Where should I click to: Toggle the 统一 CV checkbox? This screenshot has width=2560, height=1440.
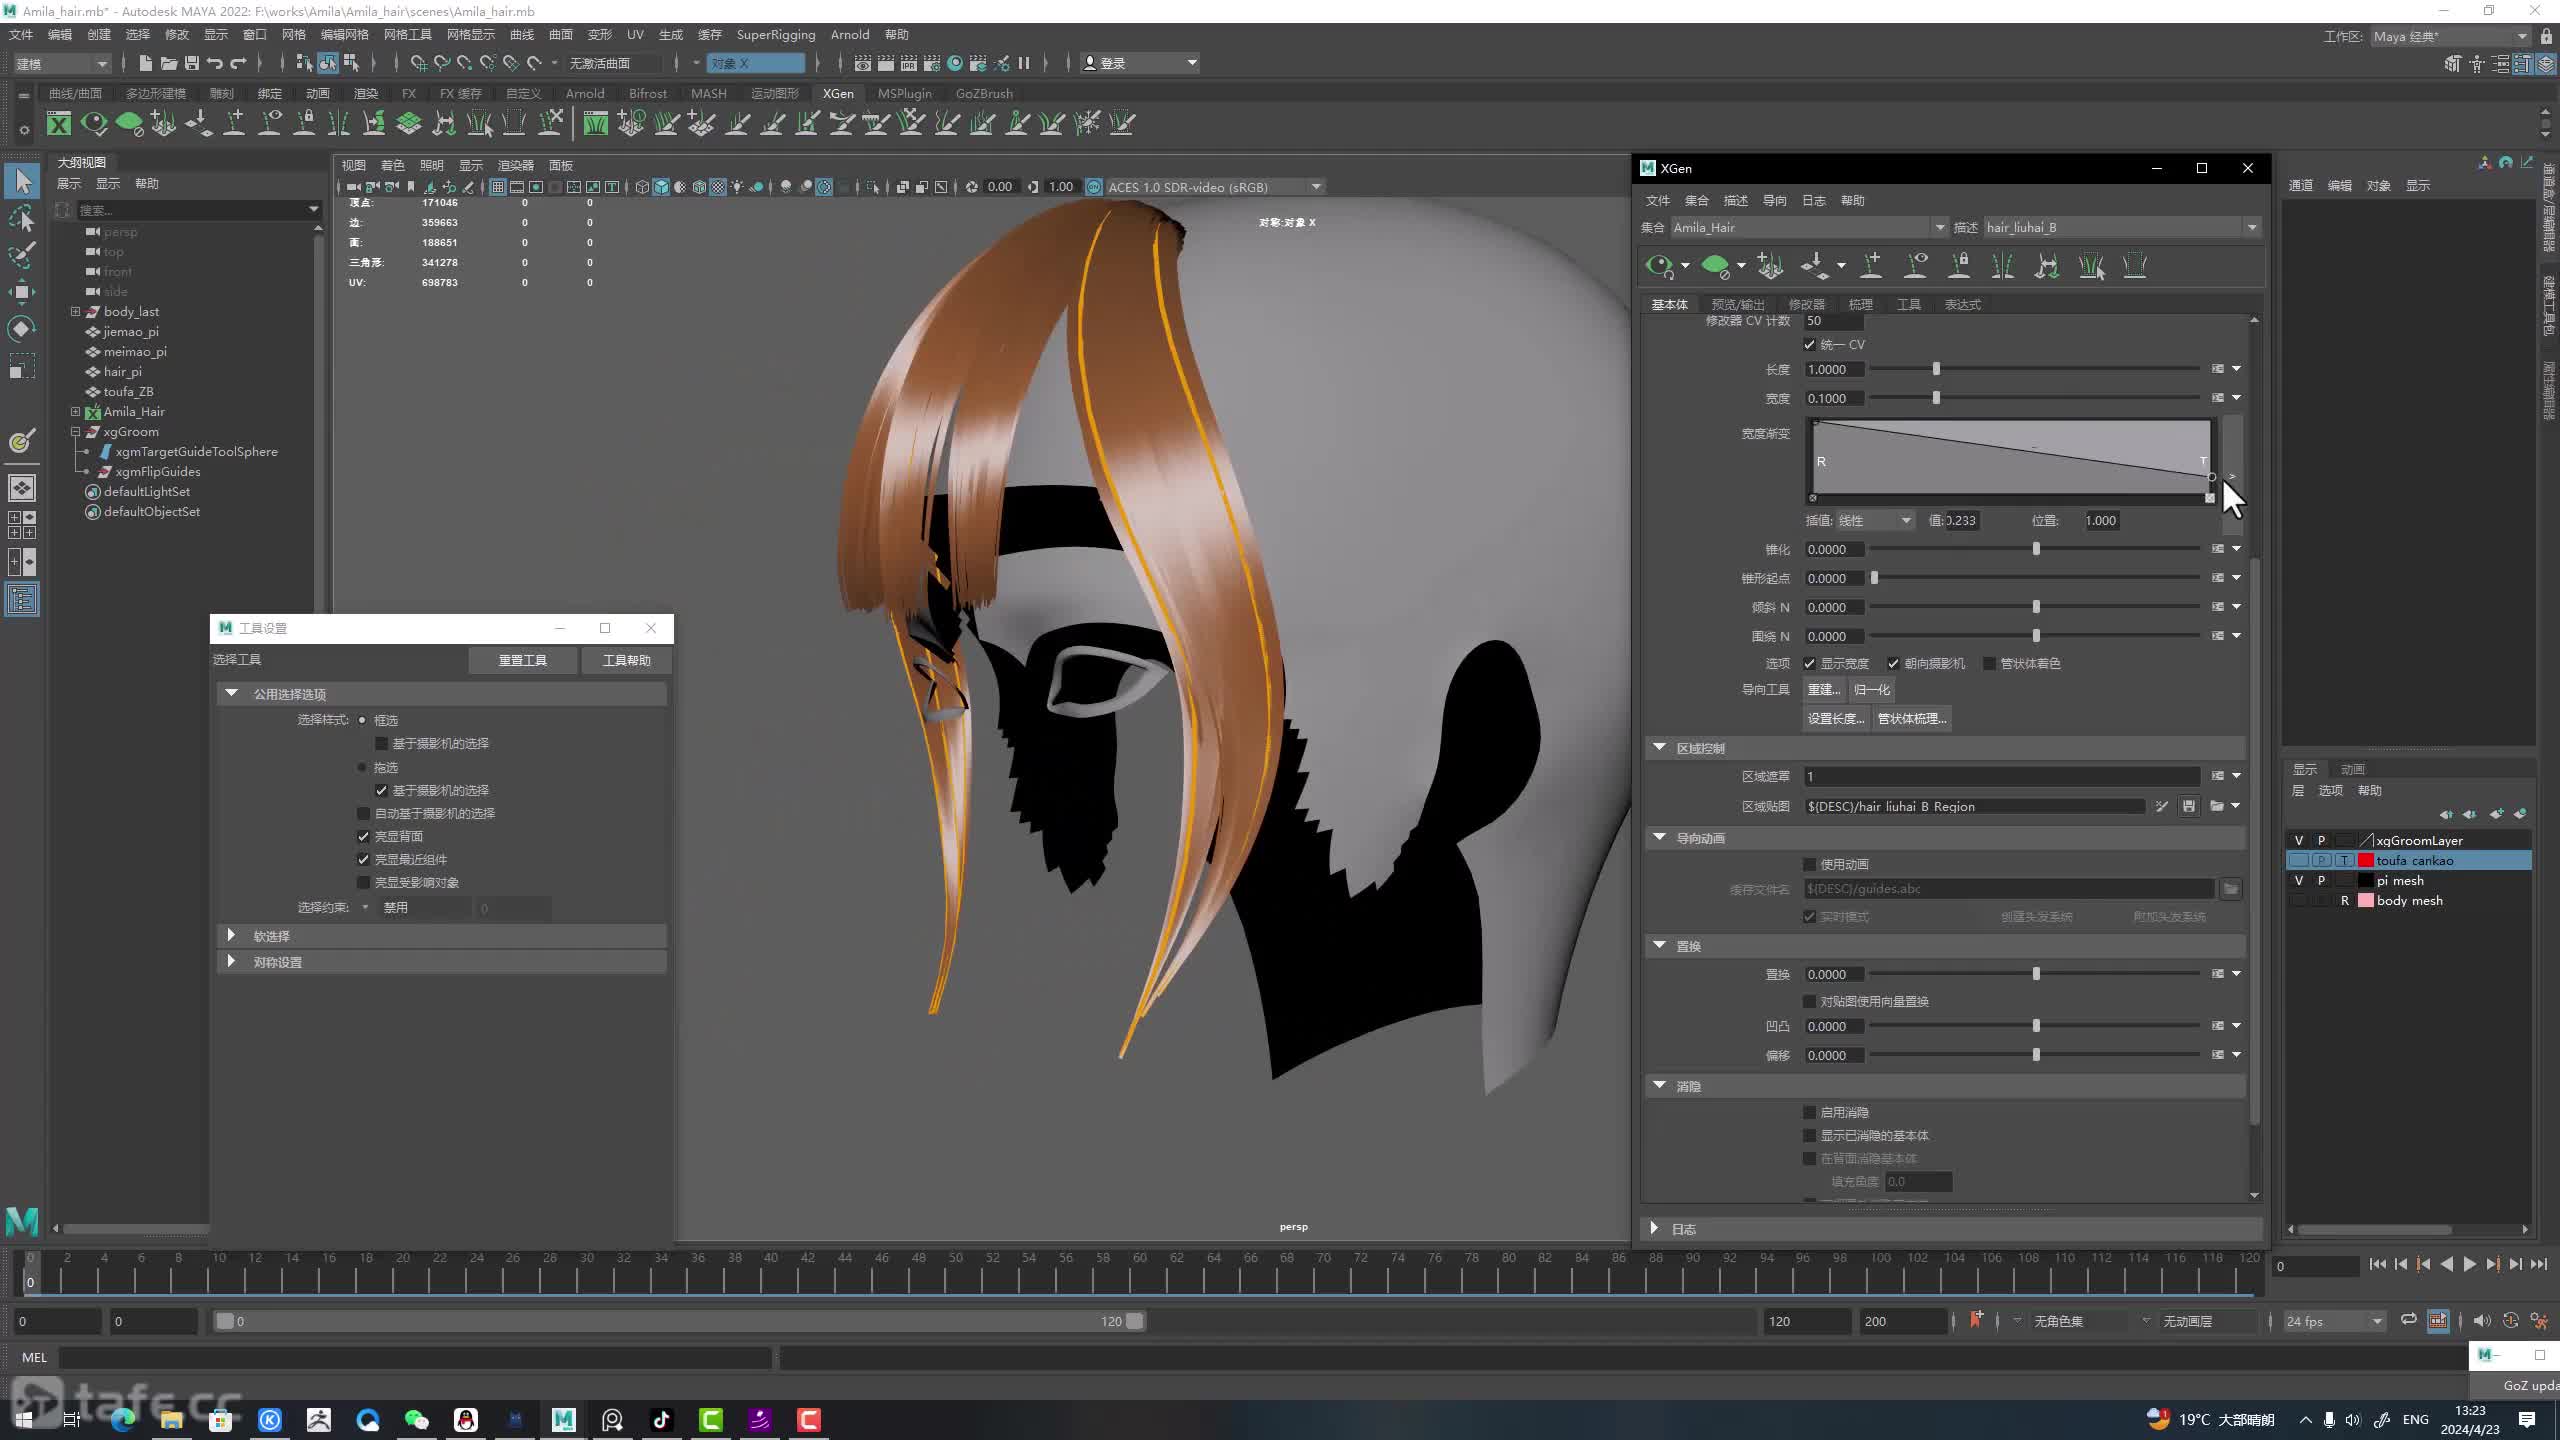(x=1809, y=345)
